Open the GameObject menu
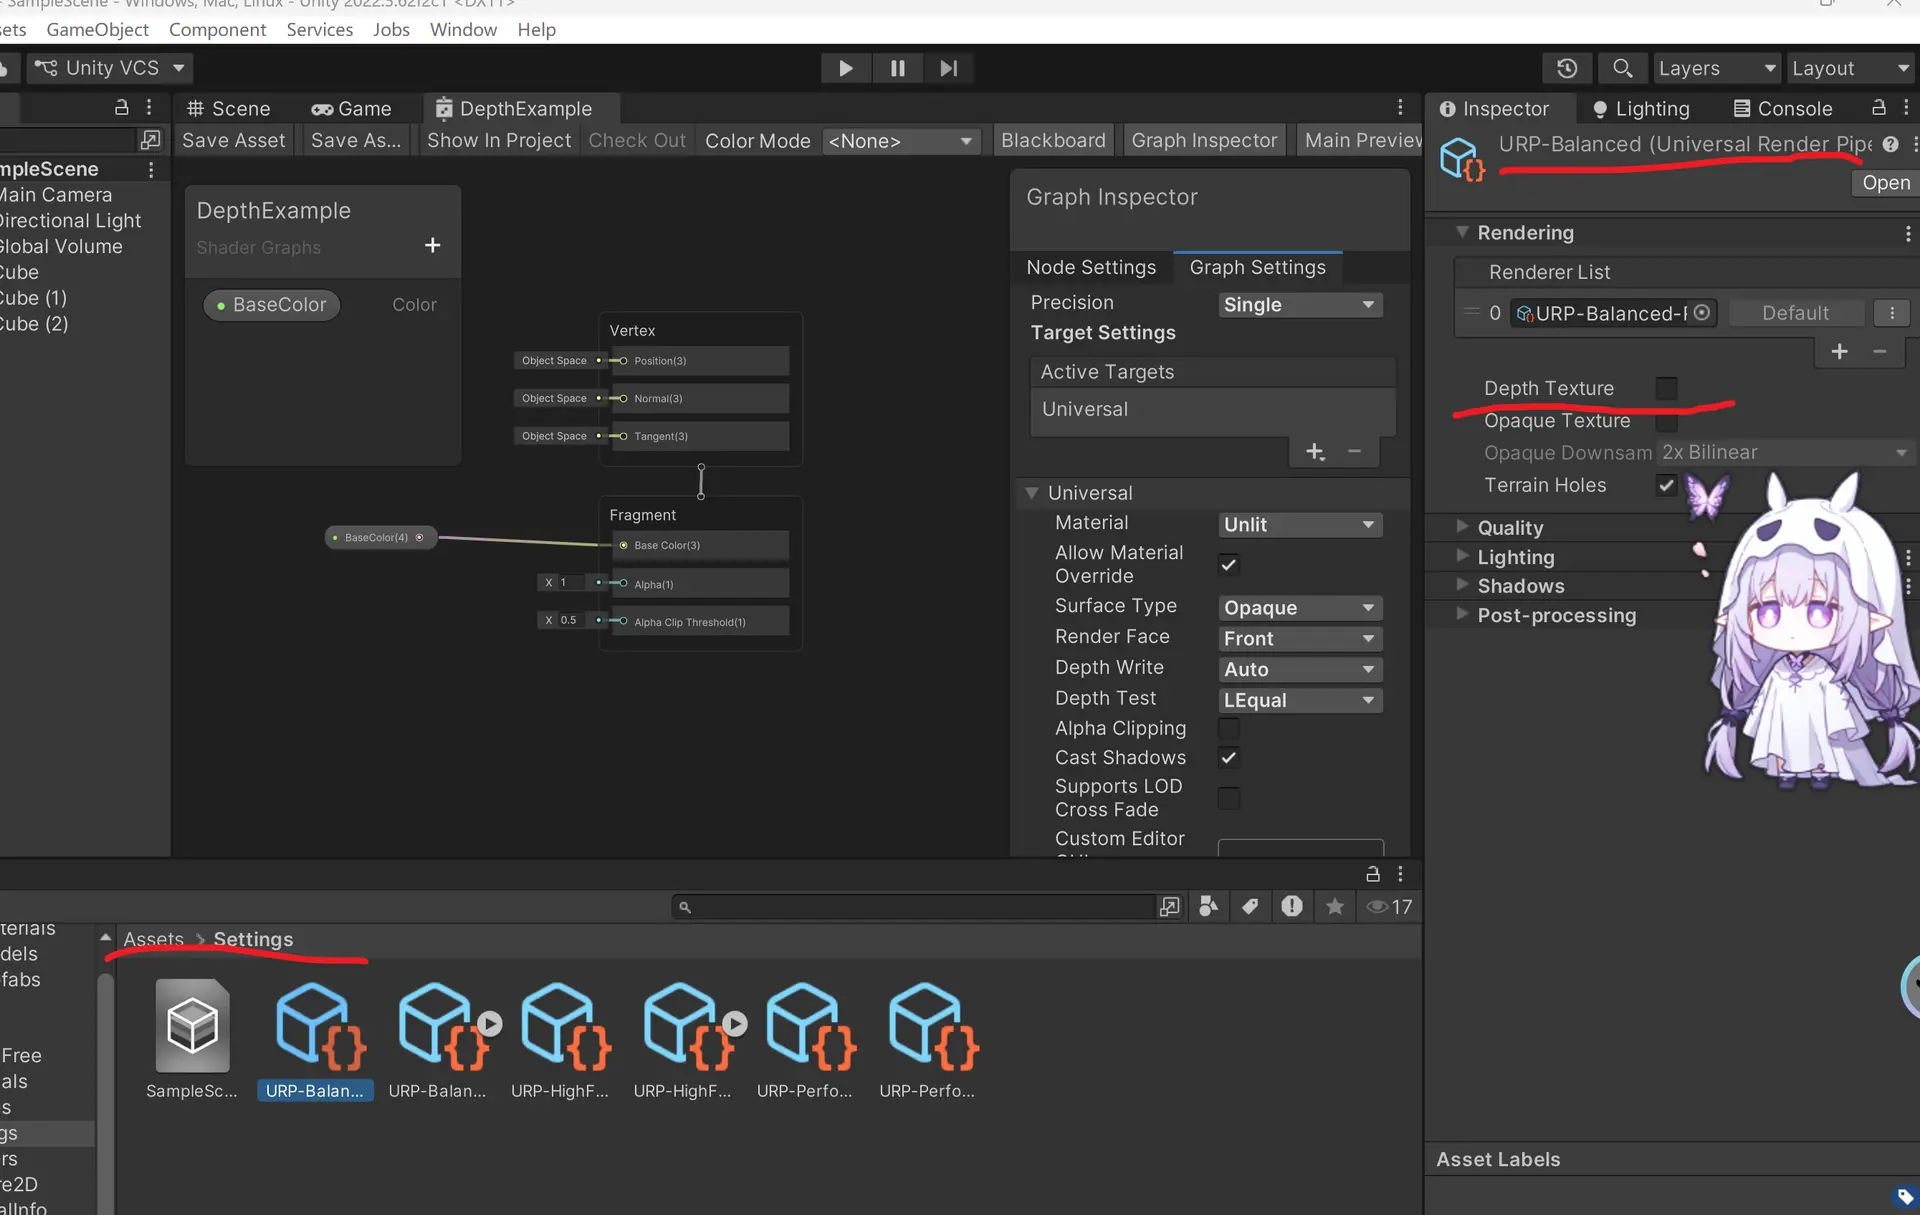Image resolution: width=1920 pixels, height=1215 pixels. (x=97, y=30)
